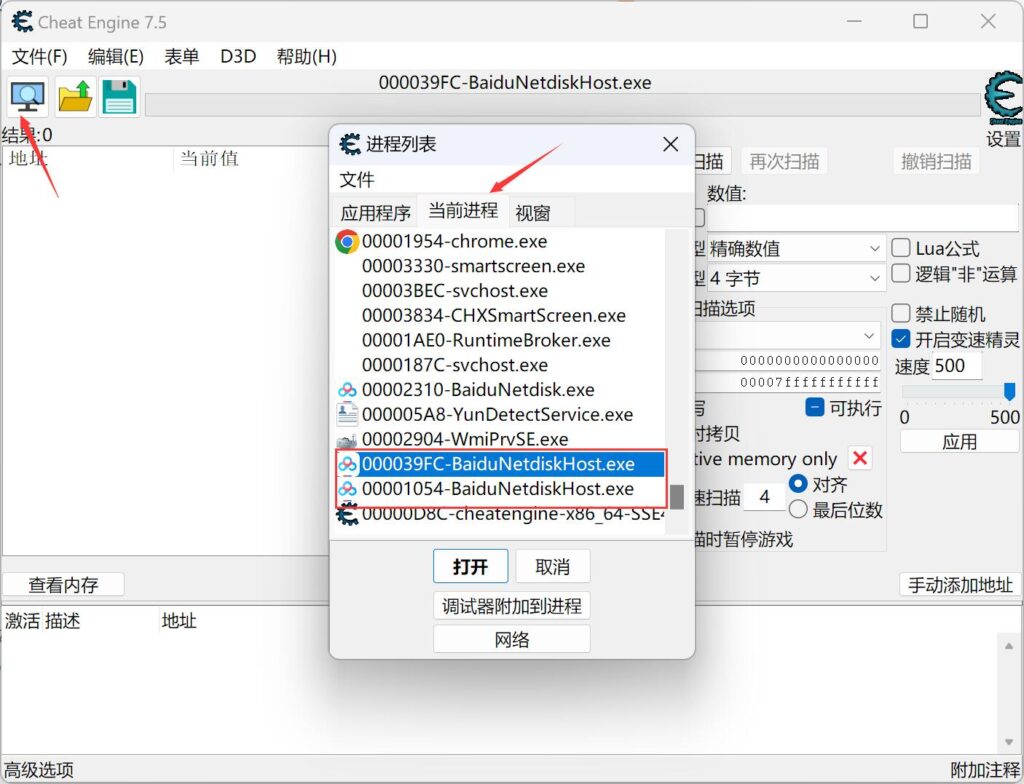Screen dimensions: 1024x784
Task: Open the 文件 menu in process list dialog
Action: (x=357, y=180)
